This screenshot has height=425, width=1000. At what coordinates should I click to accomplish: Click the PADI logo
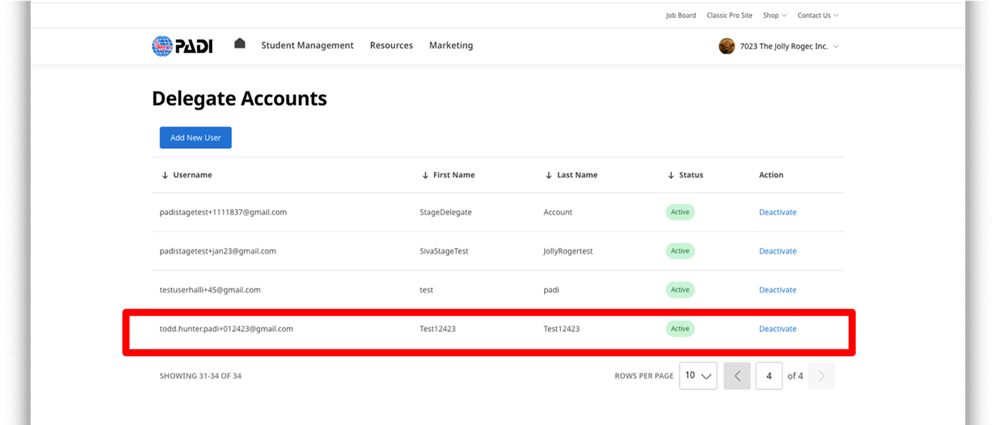click(x=181, y=46)
